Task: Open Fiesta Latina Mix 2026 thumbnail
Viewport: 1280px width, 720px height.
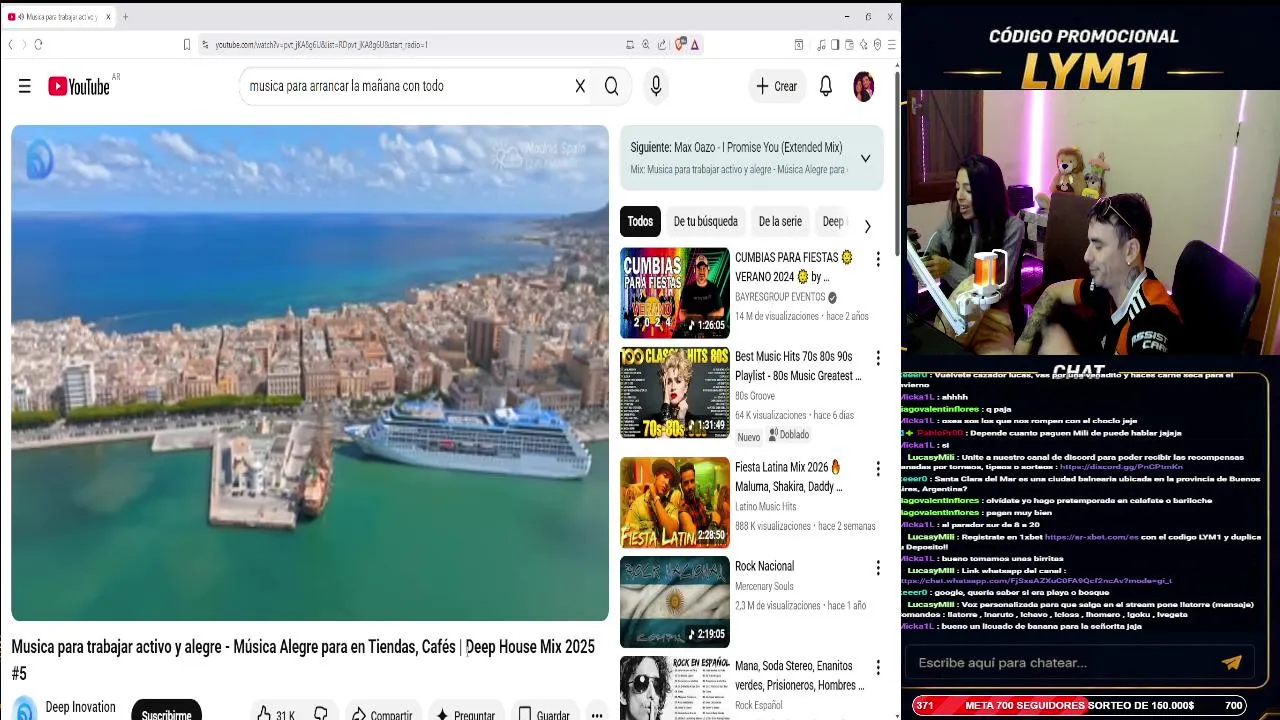Action: point(675,502)
